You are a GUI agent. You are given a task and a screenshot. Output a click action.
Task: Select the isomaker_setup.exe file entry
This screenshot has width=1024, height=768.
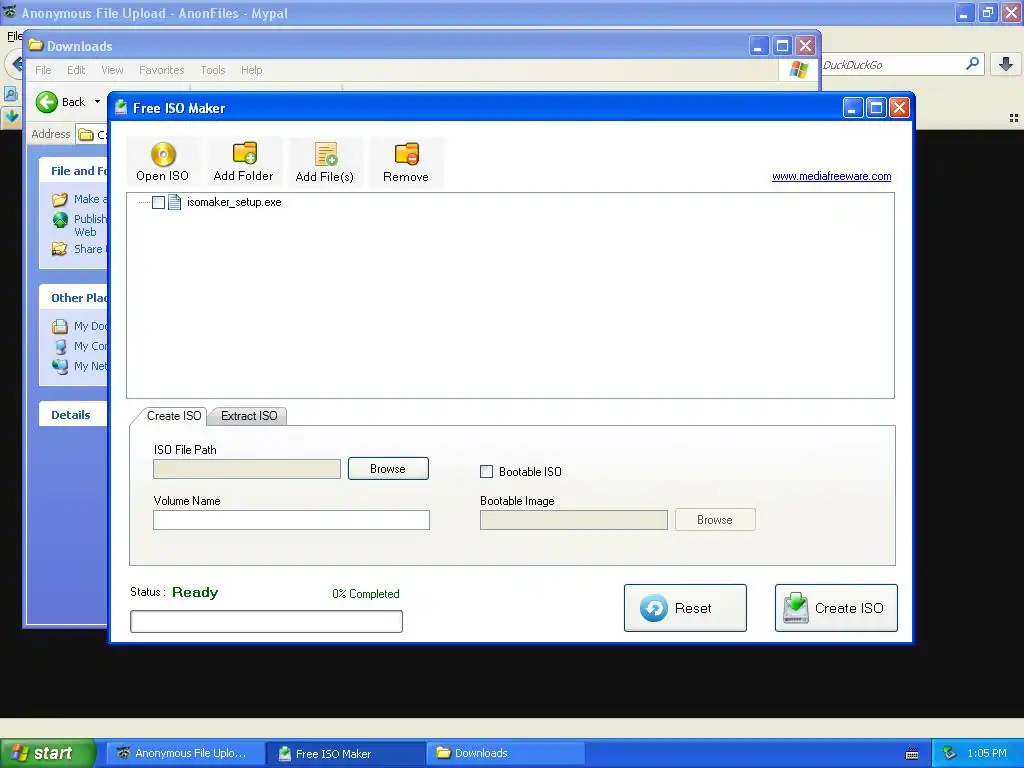click(x=234, y=202)
